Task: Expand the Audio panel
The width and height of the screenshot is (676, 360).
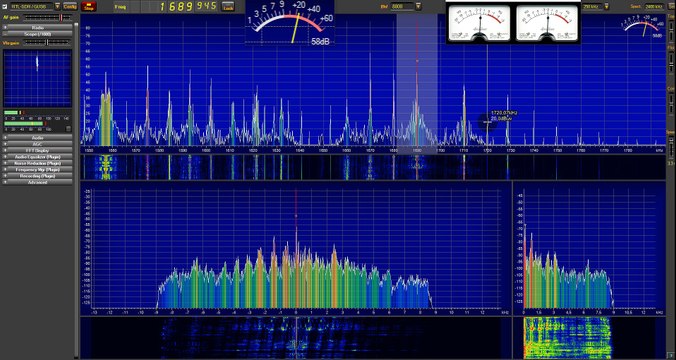Action: 38,138
